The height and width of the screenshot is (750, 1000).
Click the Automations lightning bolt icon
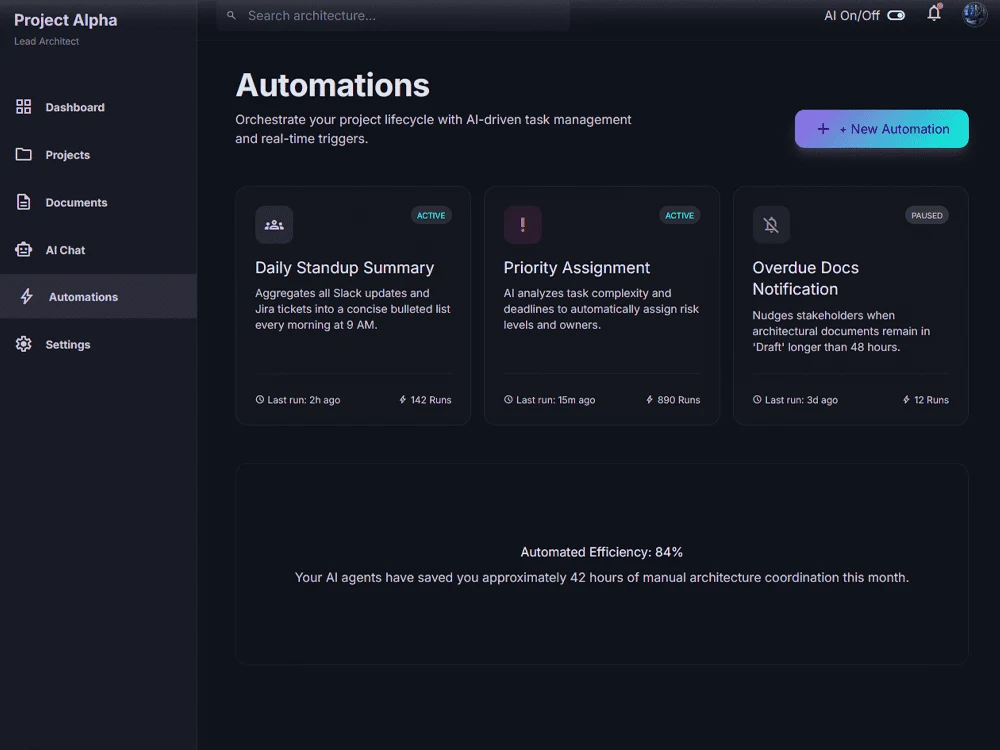tap(26, 296)
